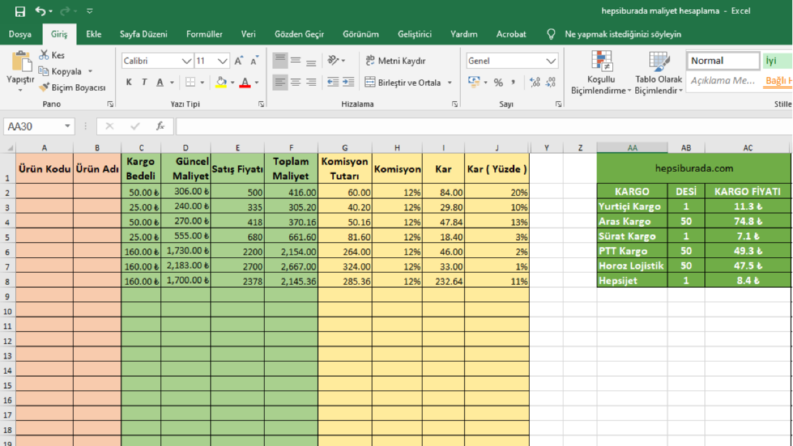
Task: Switch to Görünüm tab
Action: [x=361, y=34]
